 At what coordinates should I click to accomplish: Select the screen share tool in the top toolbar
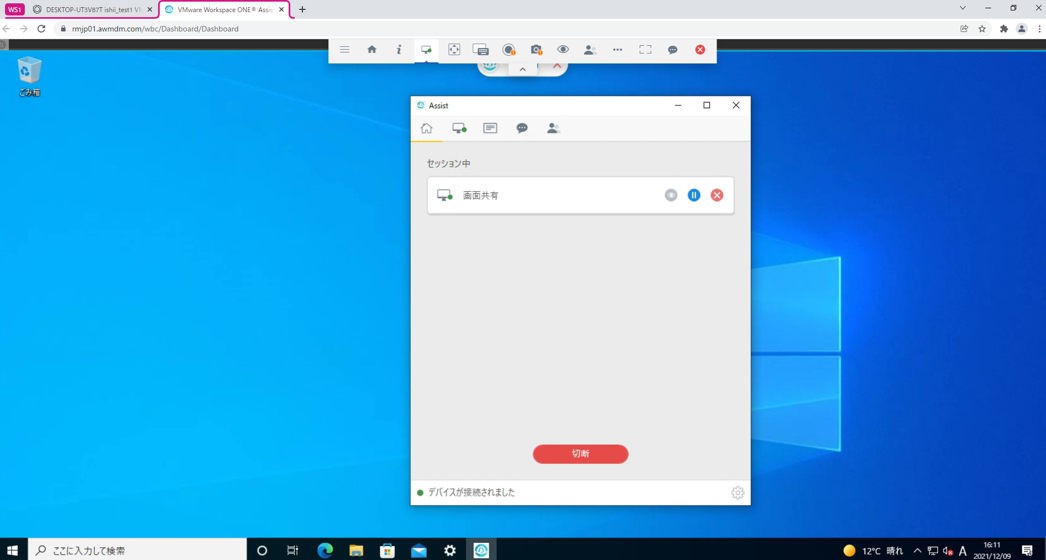point(426,49)
